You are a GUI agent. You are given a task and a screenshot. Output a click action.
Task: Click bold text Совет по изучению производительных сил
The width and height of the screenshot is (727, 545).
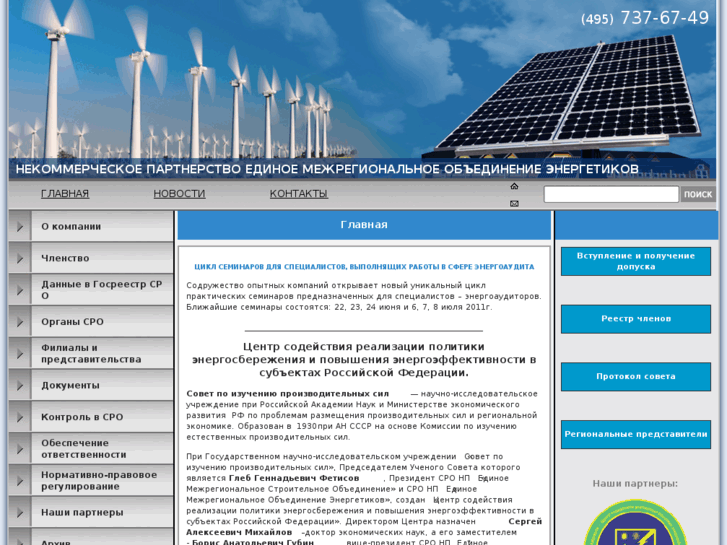pyautogui.click(x=287, y=394)
